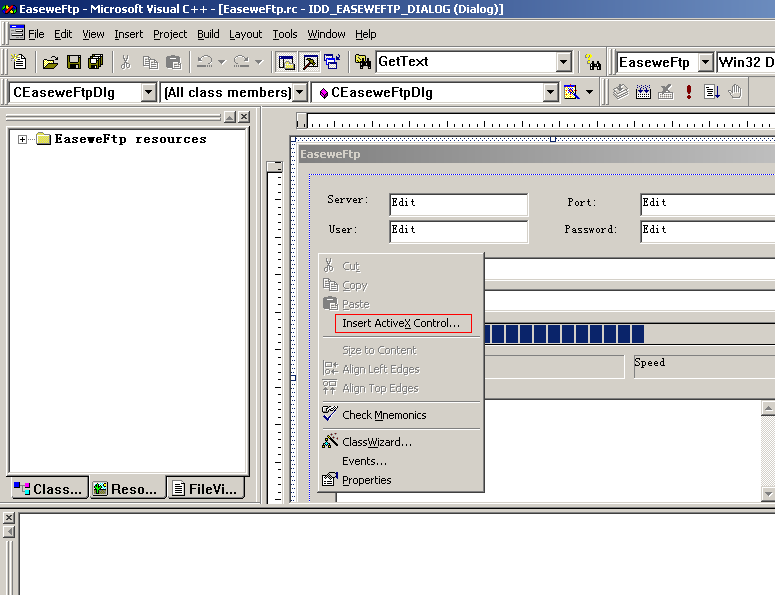Open the Edit menu
Screen dimensions: 775x595
[63, 34]
